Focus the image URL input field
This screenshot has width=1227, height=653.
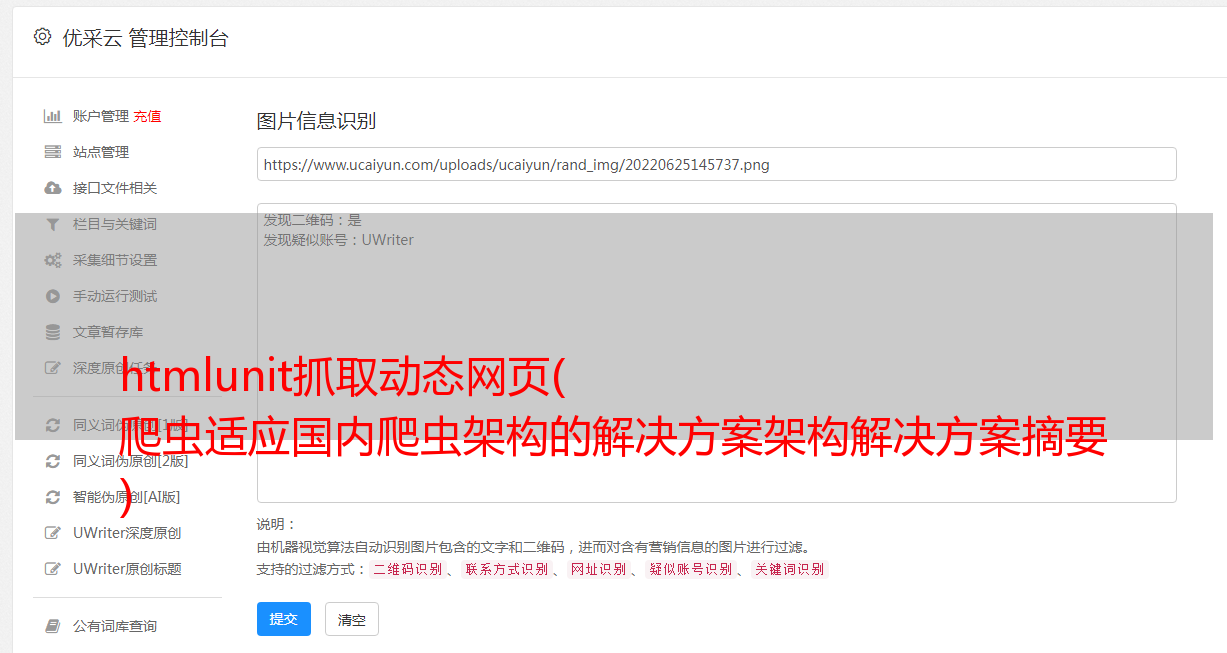[x=716, y=164]
